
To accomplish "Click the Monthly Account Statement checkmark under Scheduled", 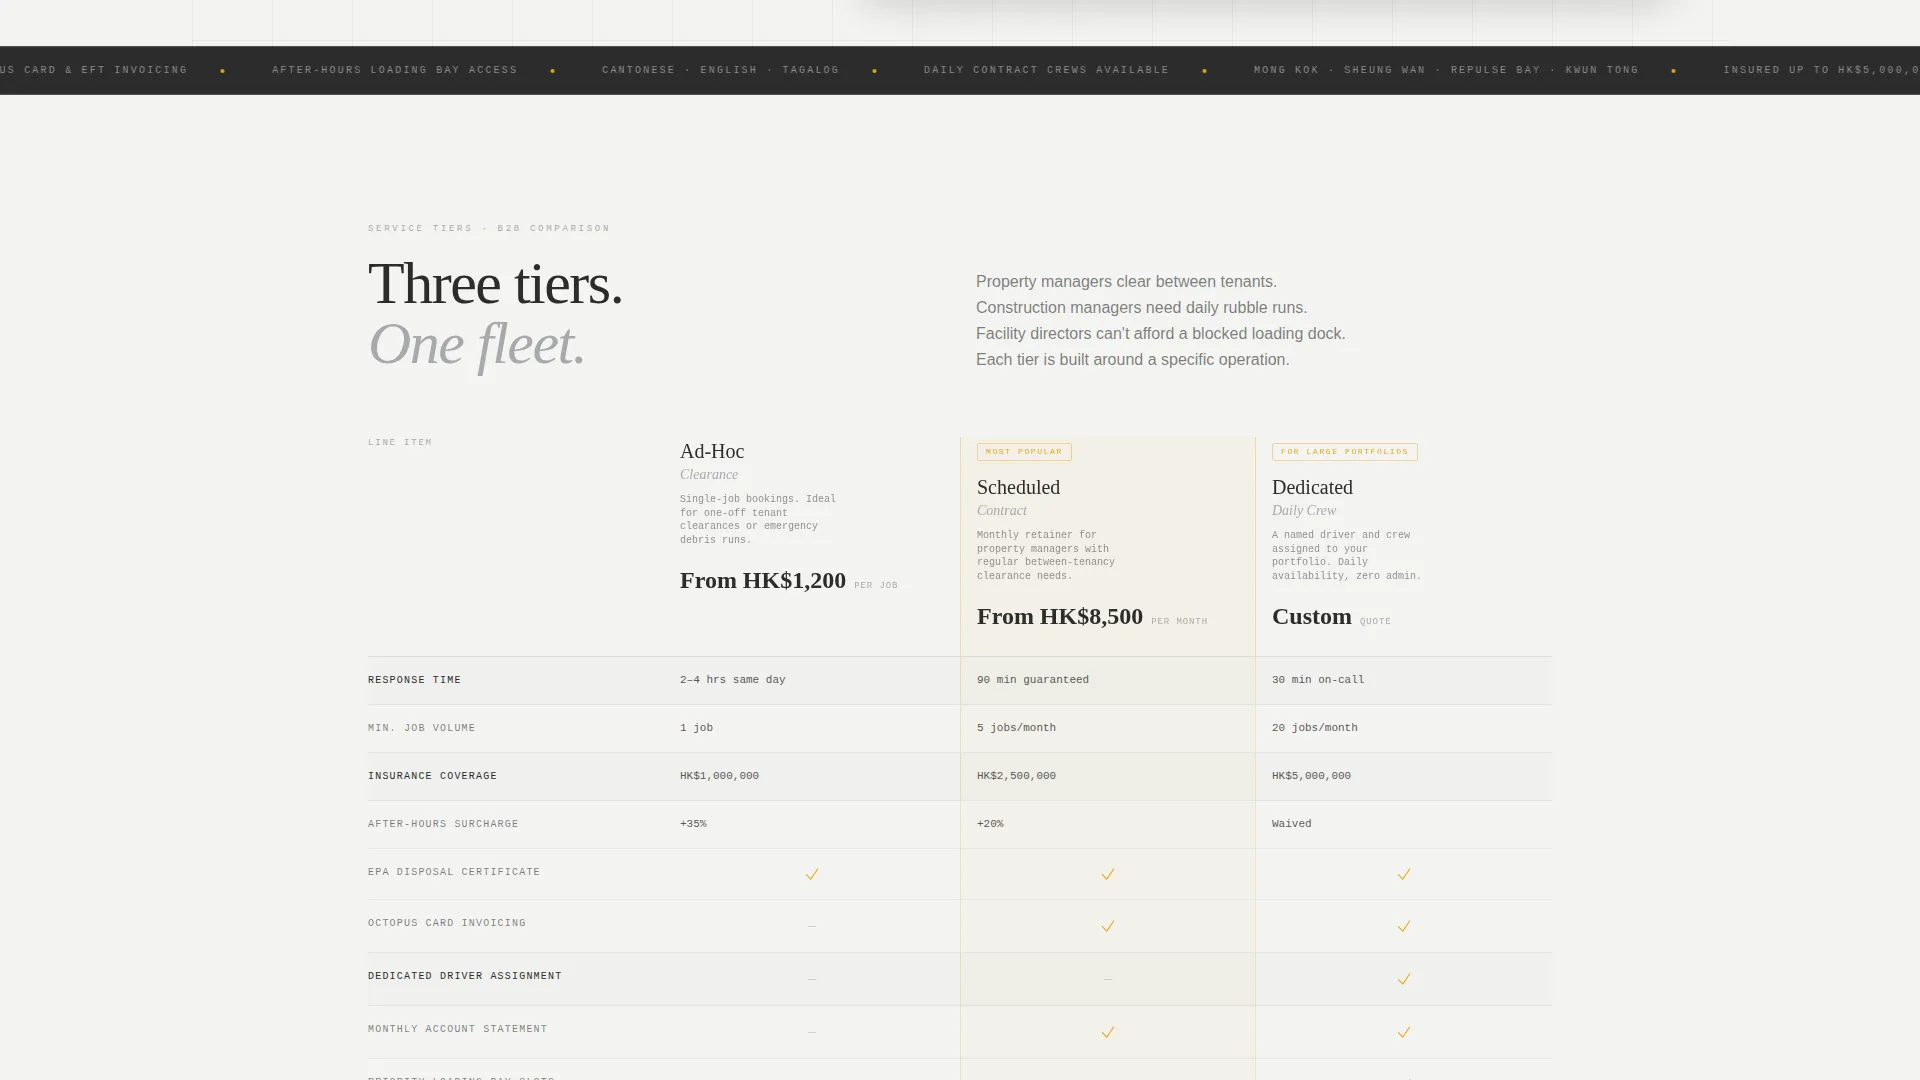I will (x=1108, y=1032).
